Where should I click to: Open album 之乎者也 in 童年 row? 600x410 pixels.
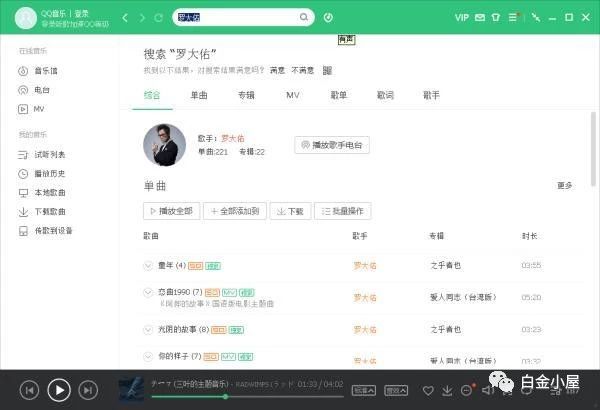click(x=445, y=265)
